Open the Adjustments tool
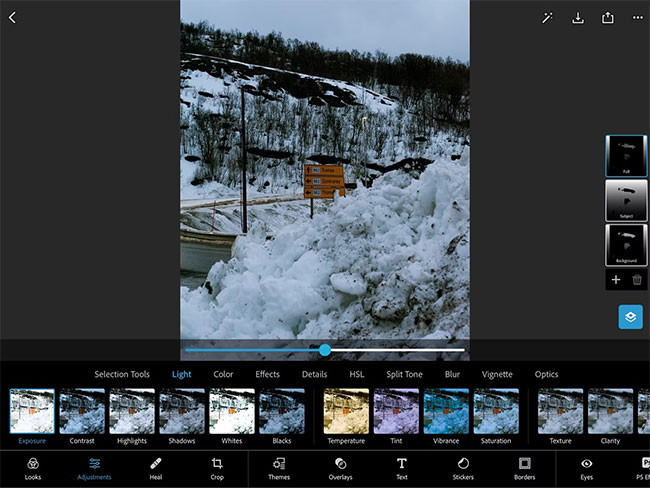650x488 pixels. click(94, 469)
